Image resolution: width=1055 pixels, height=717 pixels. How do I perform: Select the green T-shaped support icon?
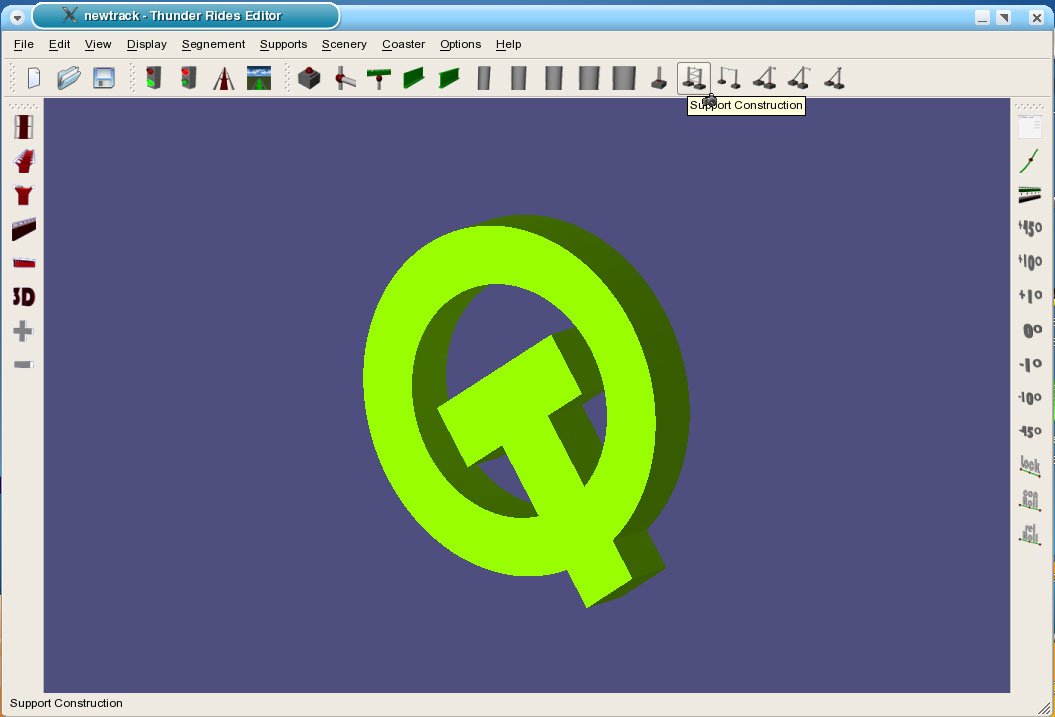379,78
